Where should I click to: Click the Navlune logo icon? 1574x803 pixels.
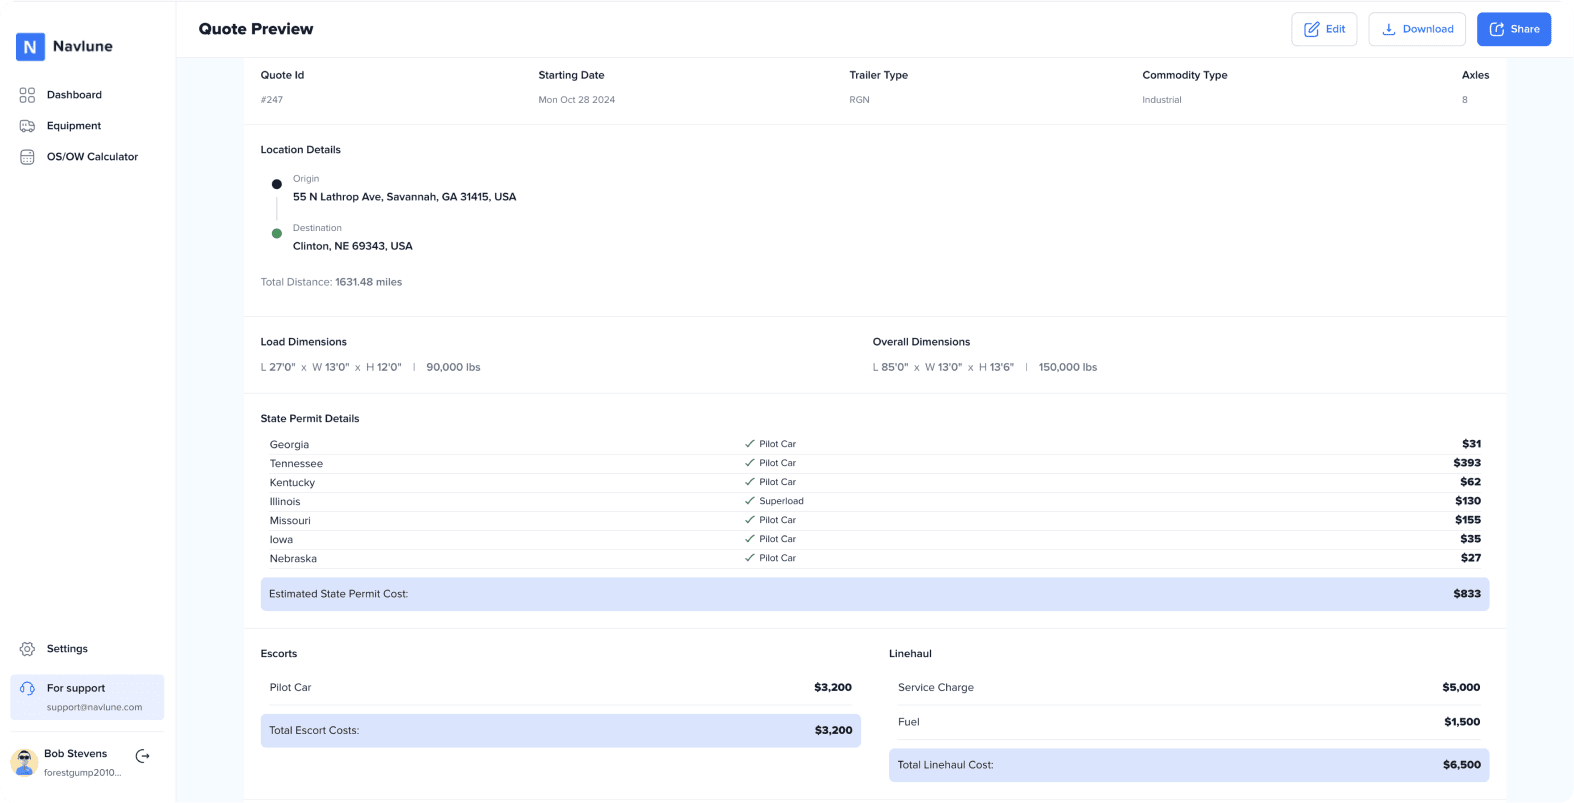pos(30,46)
